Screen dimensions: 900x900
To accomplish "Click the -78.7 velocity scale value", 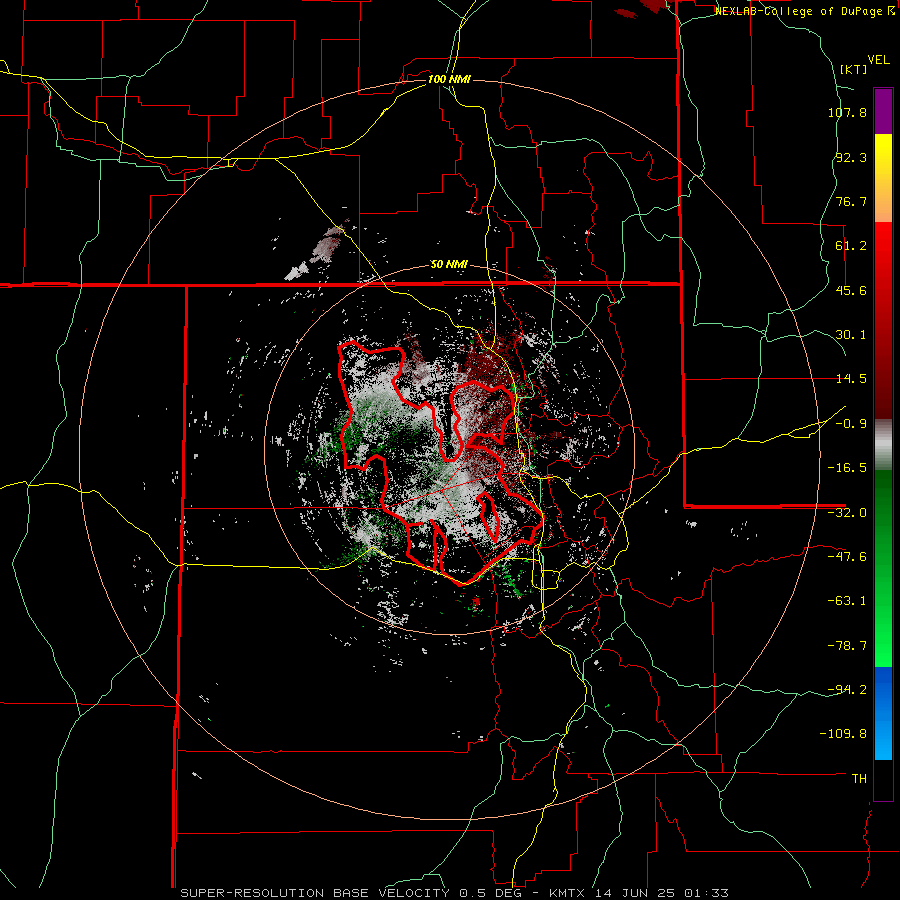I will pos(847,646).
